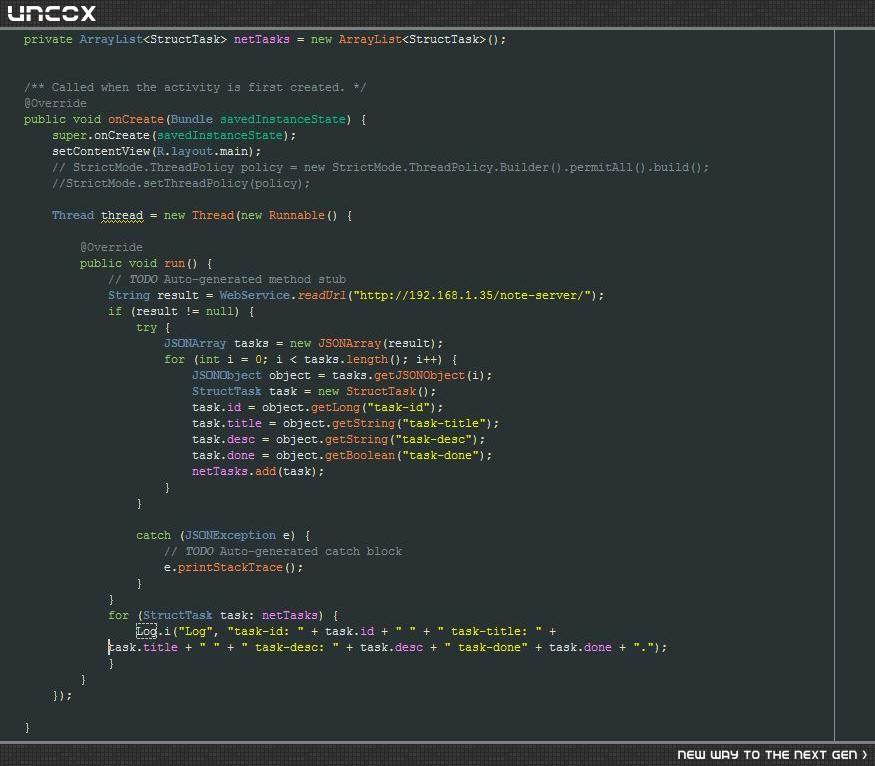Click the underlined 'thread' variable name
The height and width of the screenshot is (766, 875).
[122, 216]
